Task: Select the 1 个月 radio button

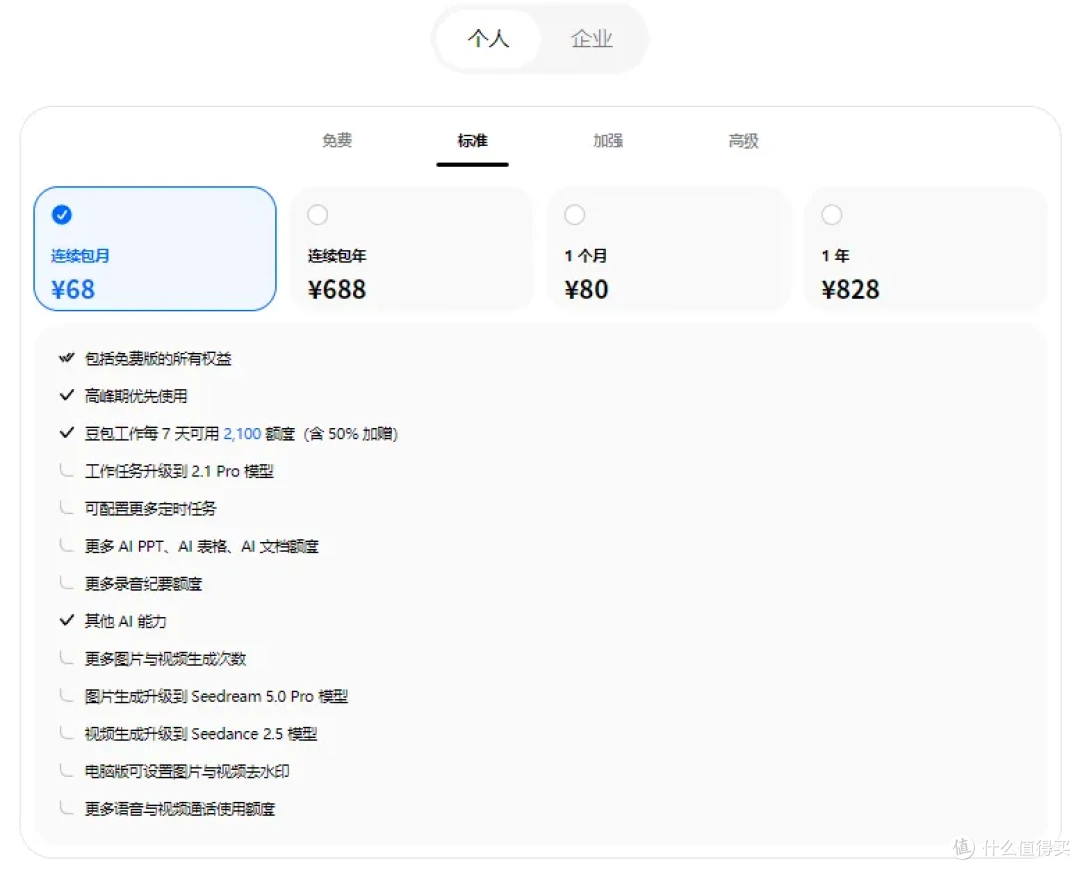Action: (574, 215)
